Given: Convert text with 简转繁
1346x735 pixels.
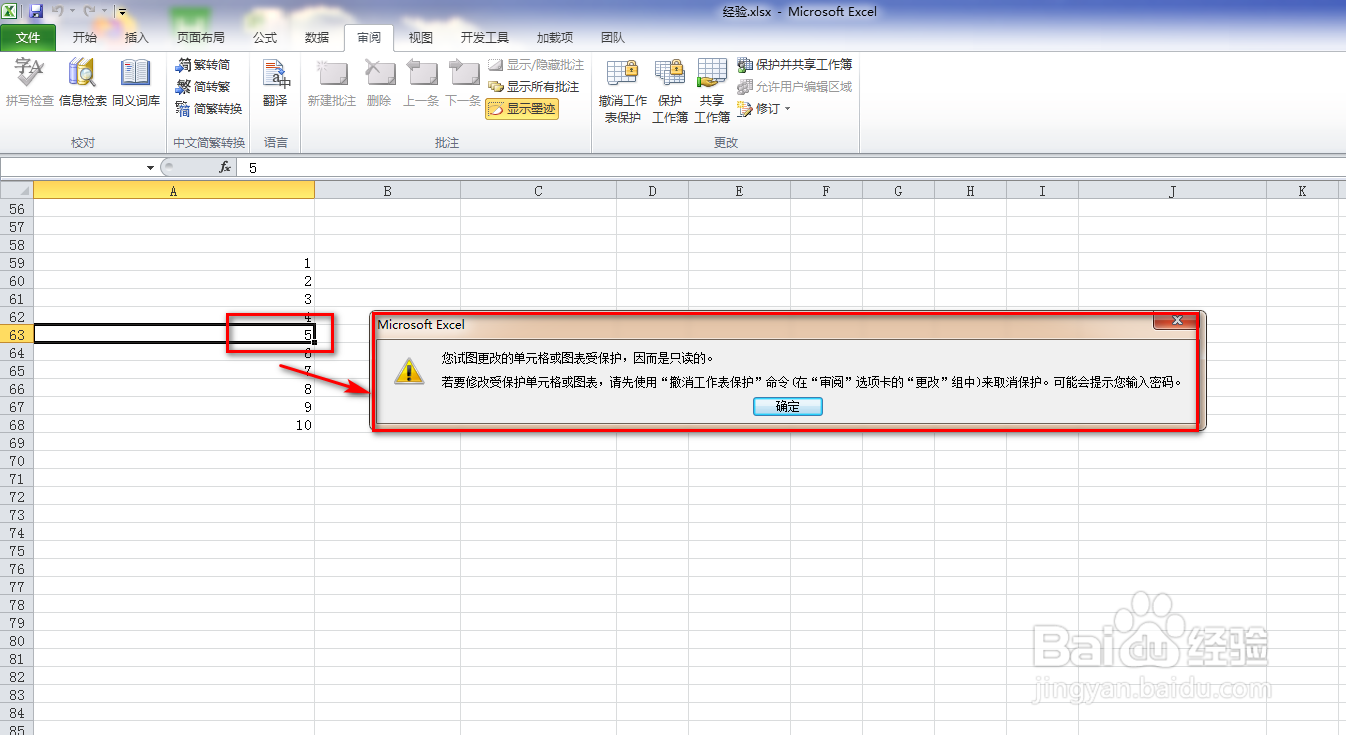Looking at the screenshot, I should (x=204, y=87).
